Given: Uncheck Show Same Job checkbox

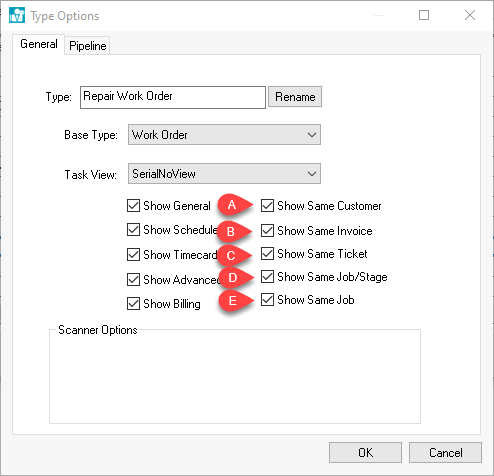Looking at the screenshot, I should tap(267, 300).
